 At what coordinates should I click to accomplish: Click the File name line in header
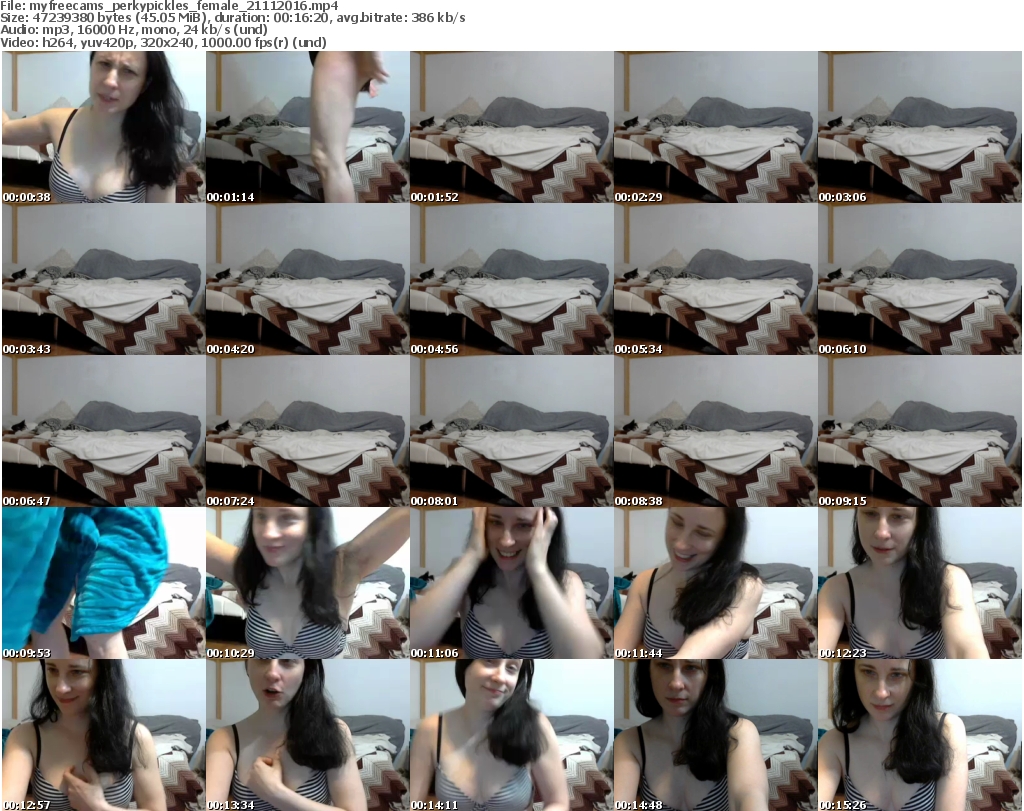coord(169,6)
